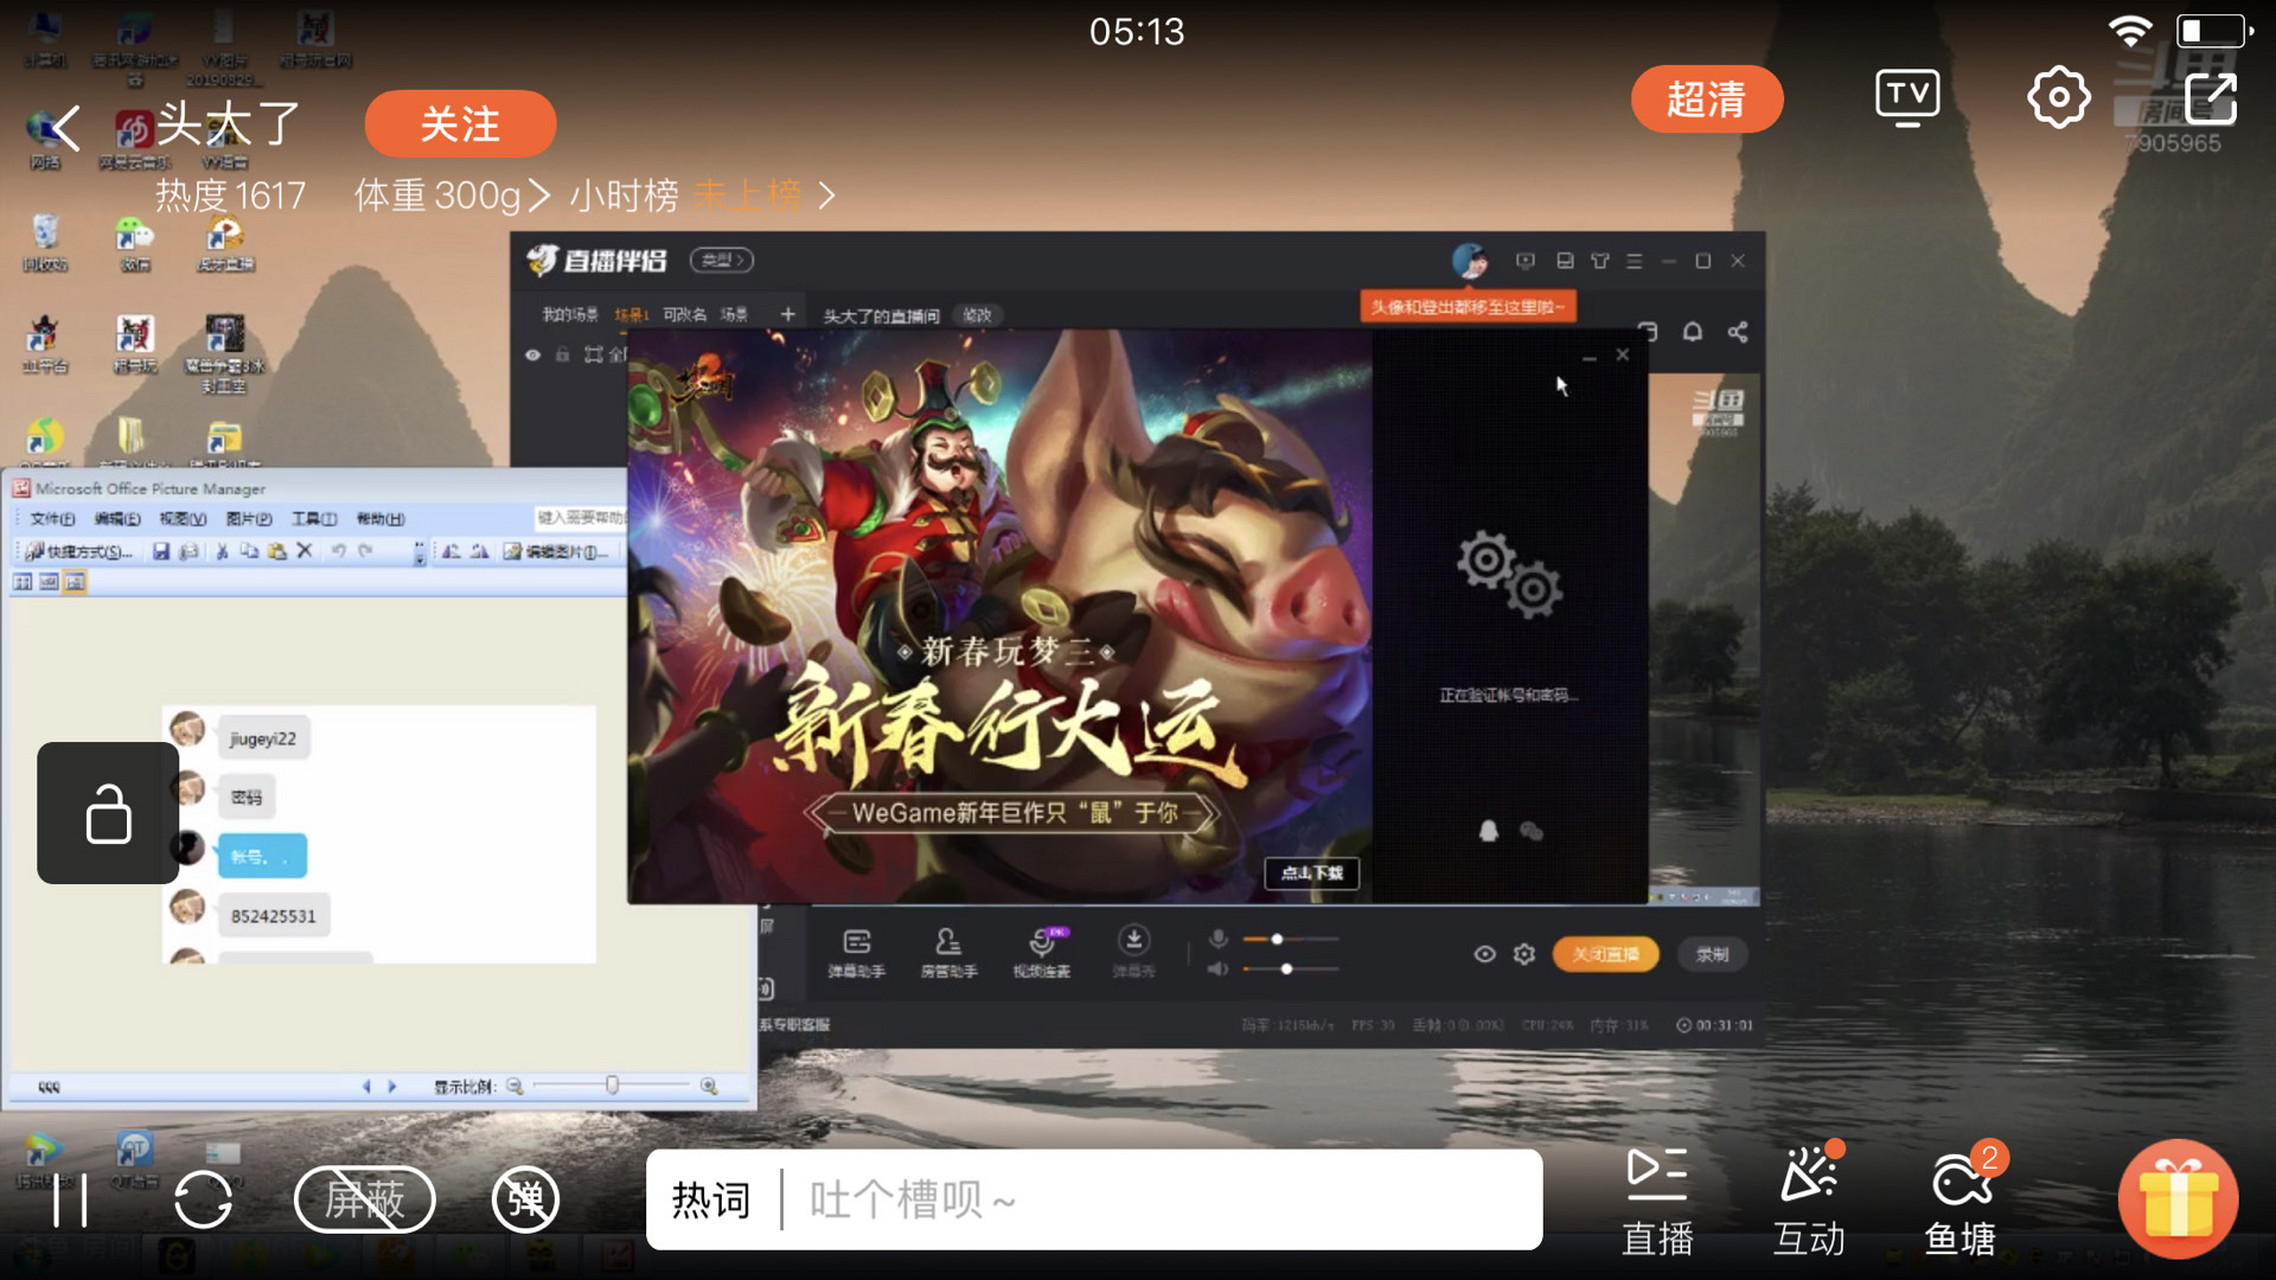This screenshot has height=1280, width=2276.
Task: Switch to the 直播 tab
Action: (x=1657, y=1200)
